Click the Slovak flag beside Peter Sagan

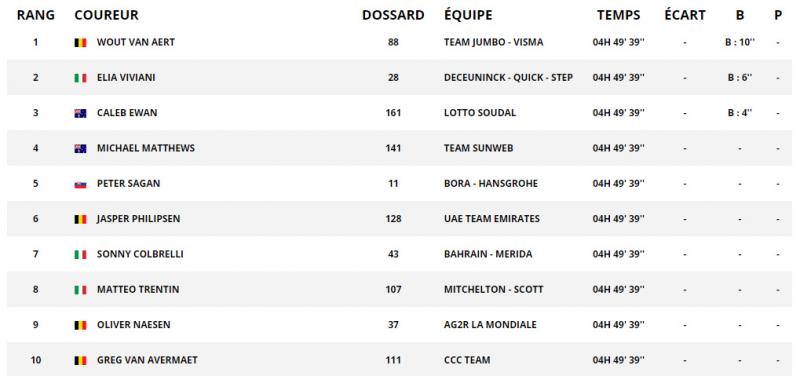80,184
